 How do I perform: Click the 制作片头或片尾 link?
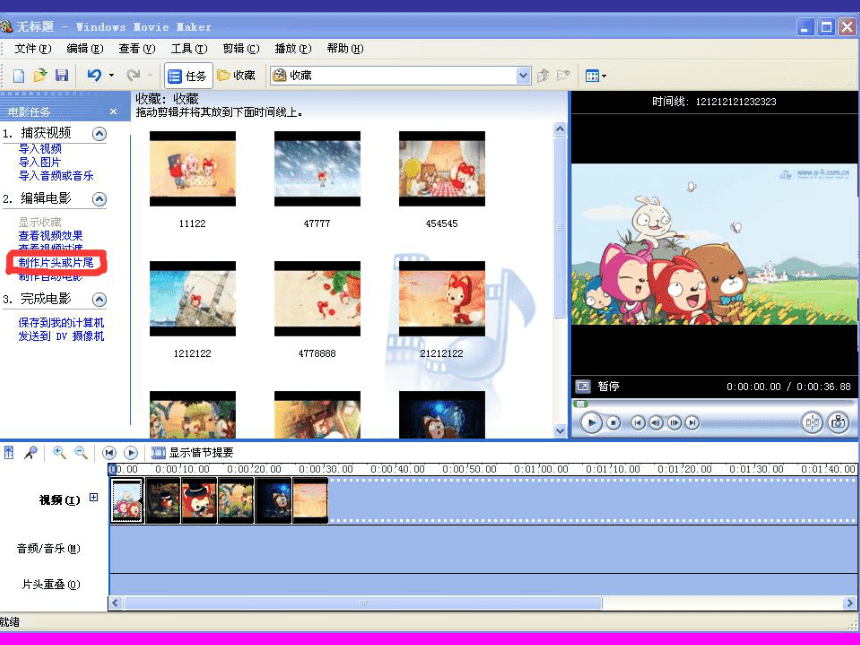click(56, 263)
